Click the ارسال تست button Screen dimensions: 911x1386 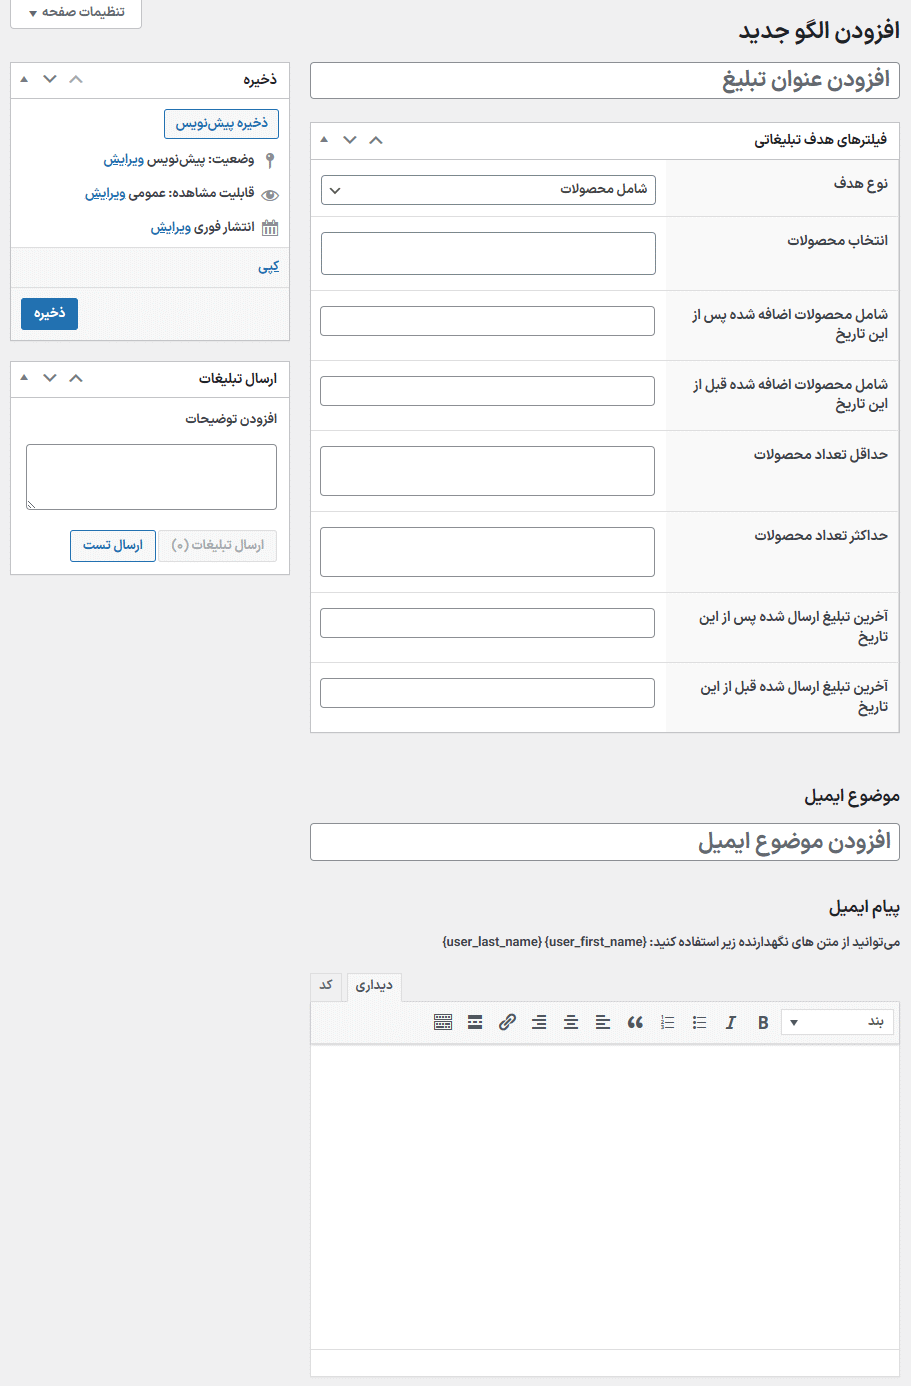click(x=112, y=545)
